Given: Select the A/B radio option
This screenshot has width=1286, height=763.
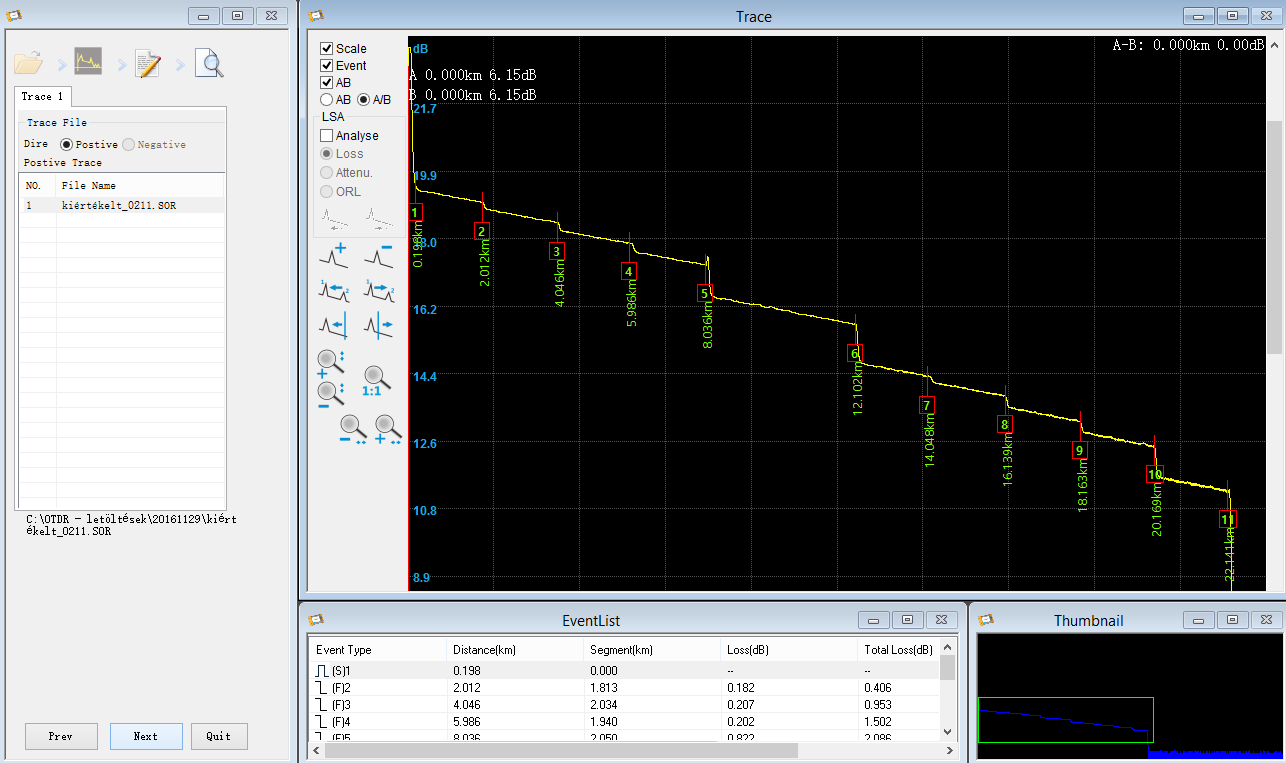Looking at the screenshot, I should pos(364,100).
